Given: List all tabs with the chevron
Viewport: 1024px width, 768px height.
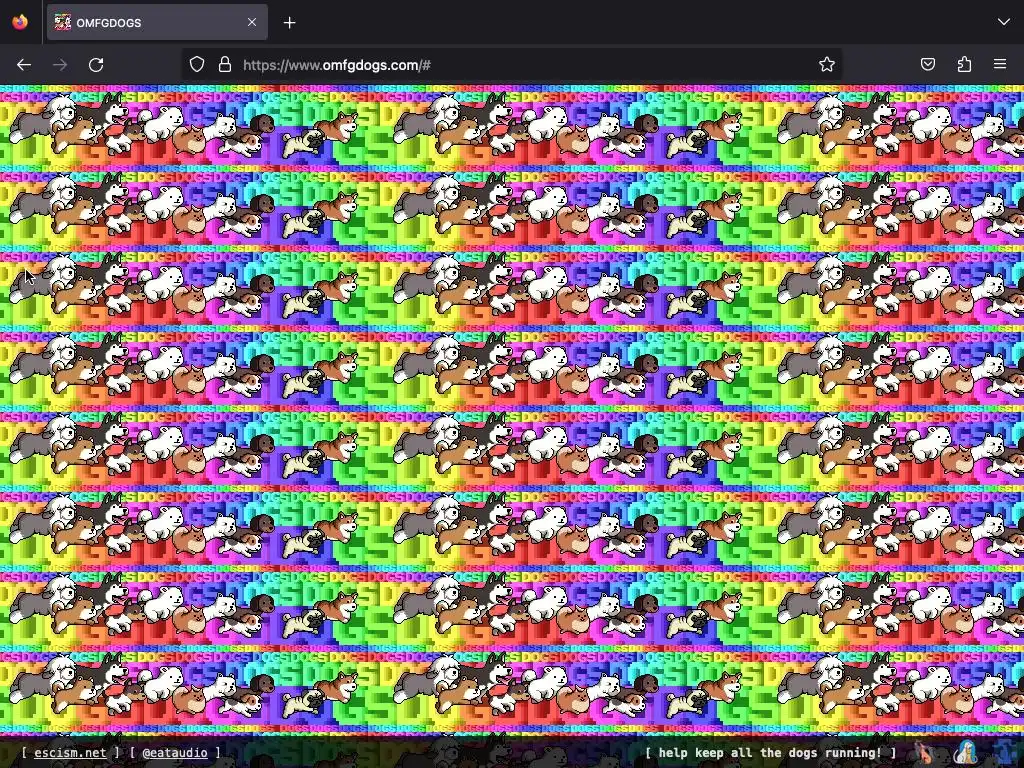Looking at the screenshot, I should [1004, 22].
